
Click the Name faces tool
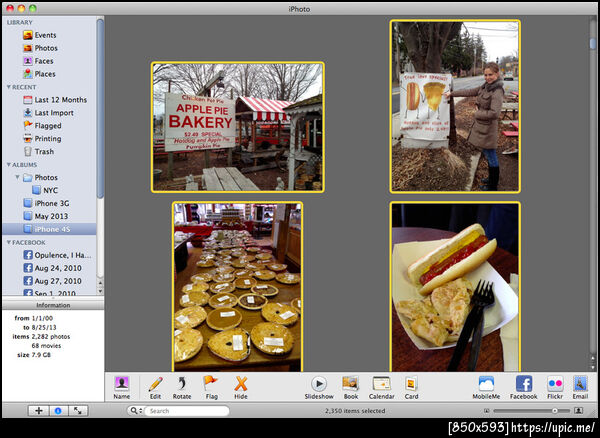point(122,388)
